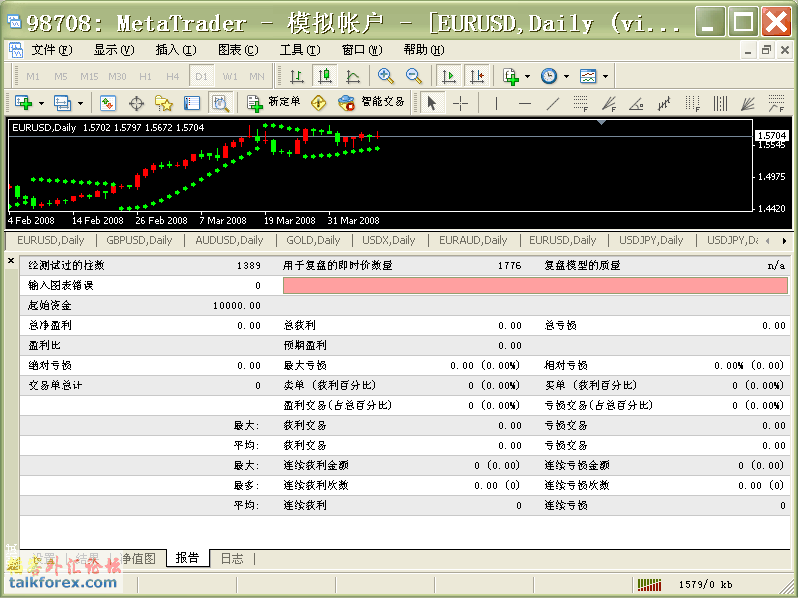Switch to the M15 timeframe
This screenshot has height=598, width=798.
click(x=89, y=76)
